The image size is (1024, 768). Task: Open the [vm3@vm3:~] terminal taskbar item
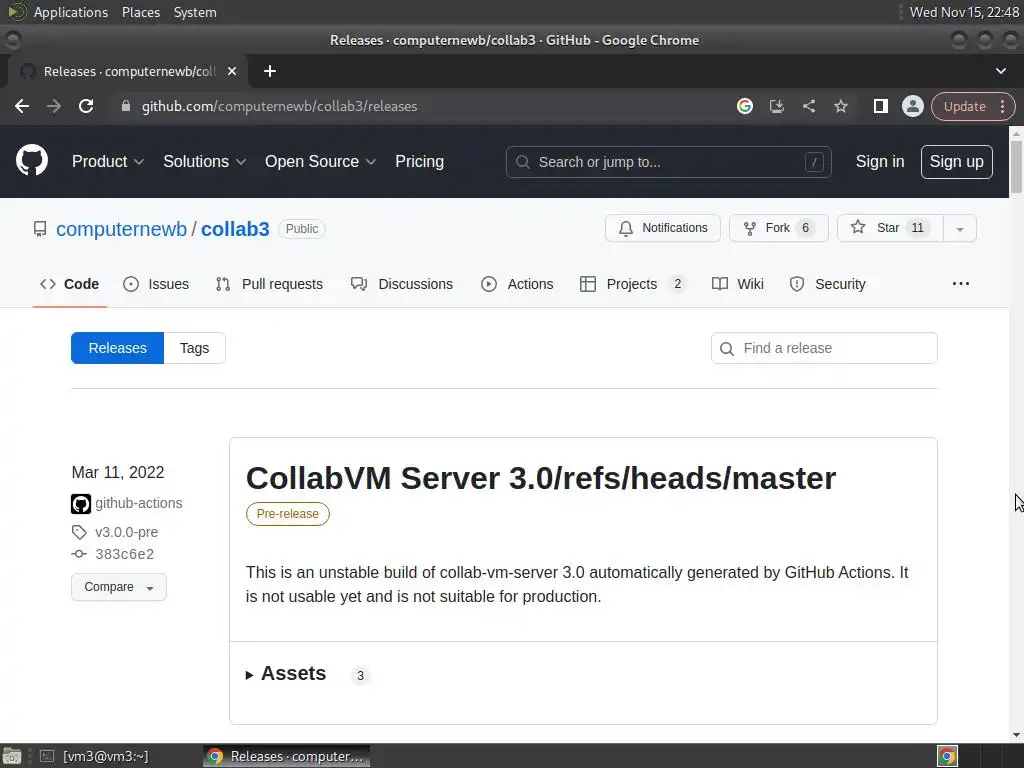(x=95, y=756)
